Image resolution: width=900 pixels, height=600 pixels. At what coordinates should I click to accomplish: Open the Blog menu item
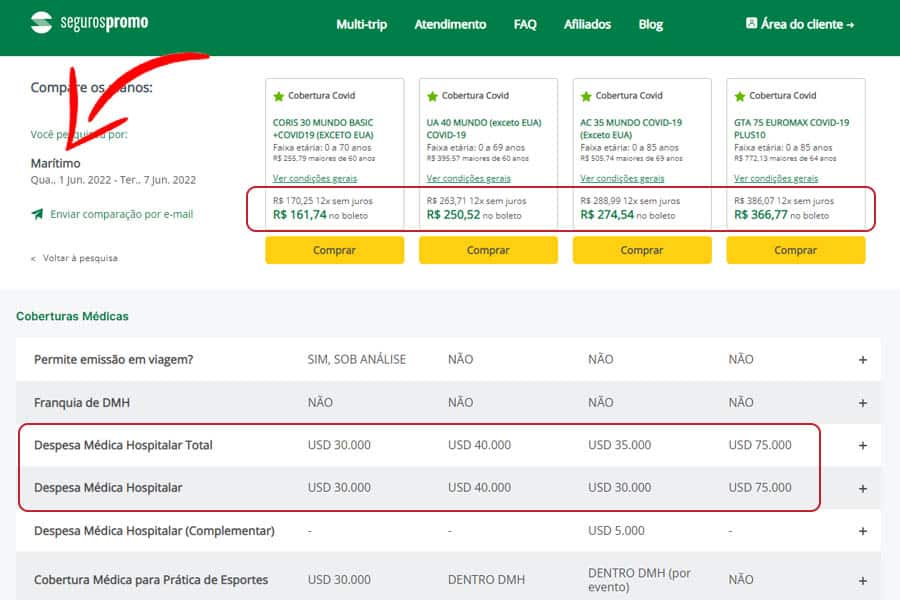(651, 24)
